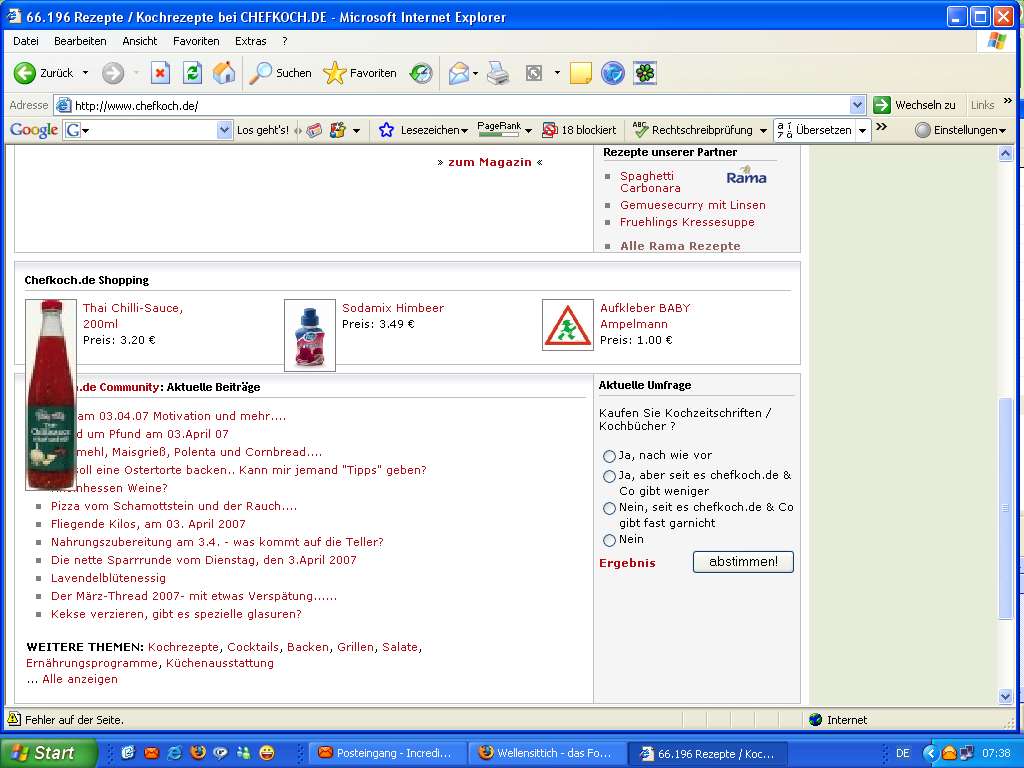Open the ICQ flower icon in toolbar
The width and height of the screenshot is (1024, 768).
click(x=646, y=73)
